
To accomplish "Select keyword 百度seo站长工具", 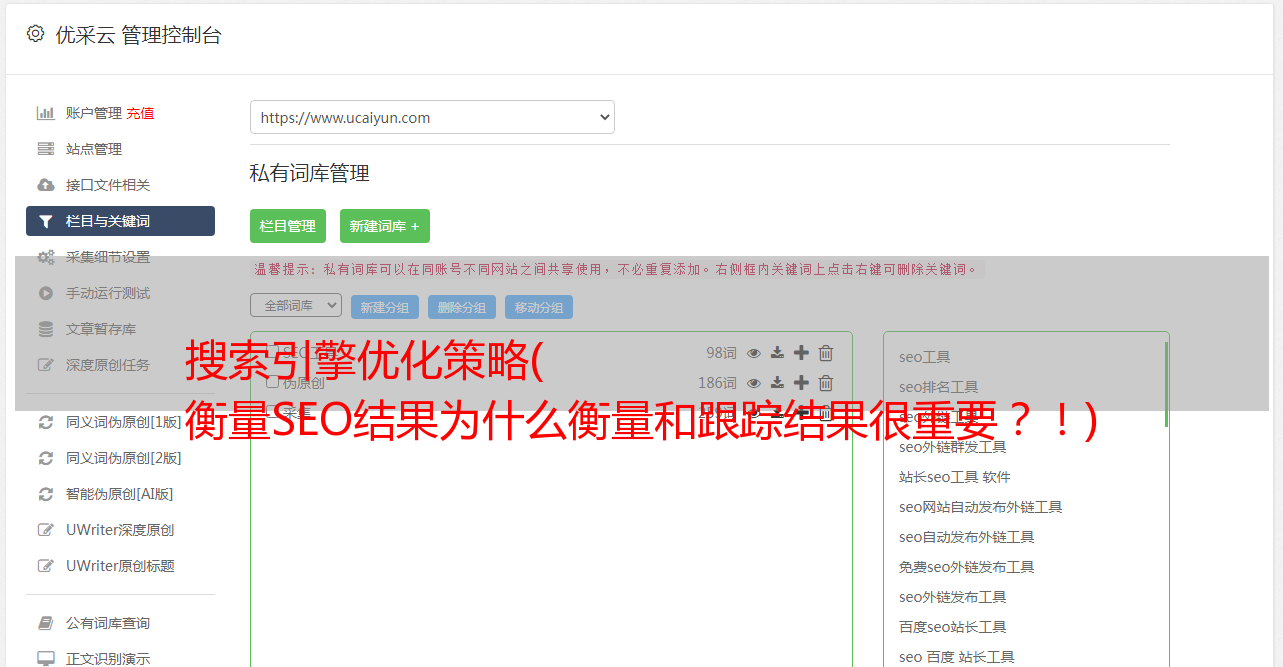I will click(953, 627).
